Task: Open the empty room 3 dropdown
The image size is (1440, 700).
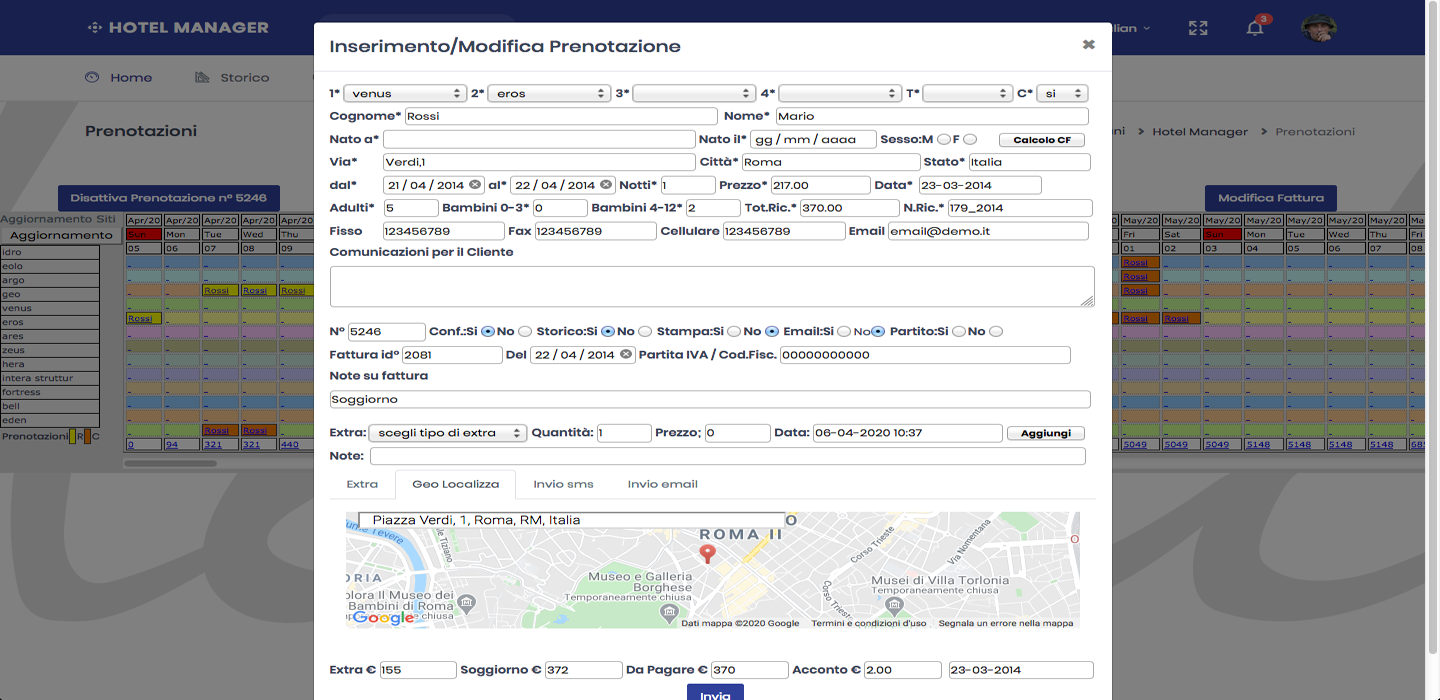Action: pyautogui.click(x=694, y=93)
